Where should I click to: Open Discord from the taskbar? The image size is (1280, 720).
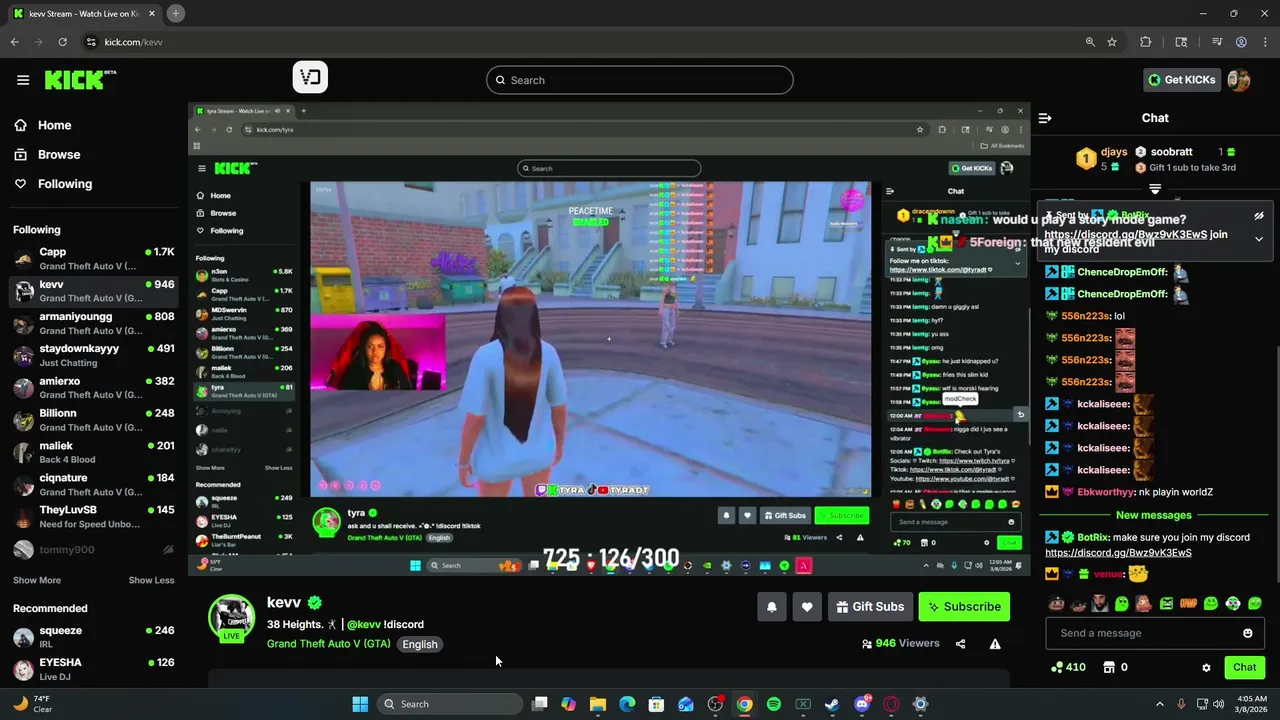862,704
